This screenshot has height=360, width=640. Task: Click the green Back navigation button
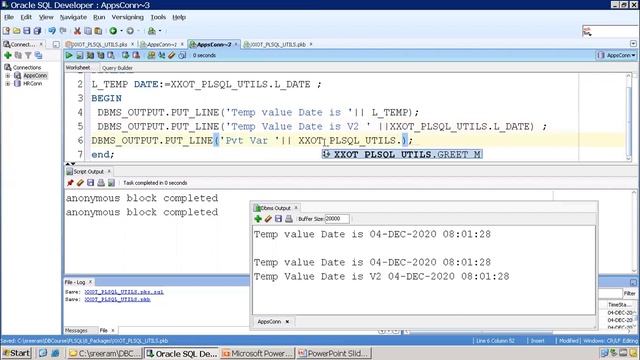click(x=113, y=31)
